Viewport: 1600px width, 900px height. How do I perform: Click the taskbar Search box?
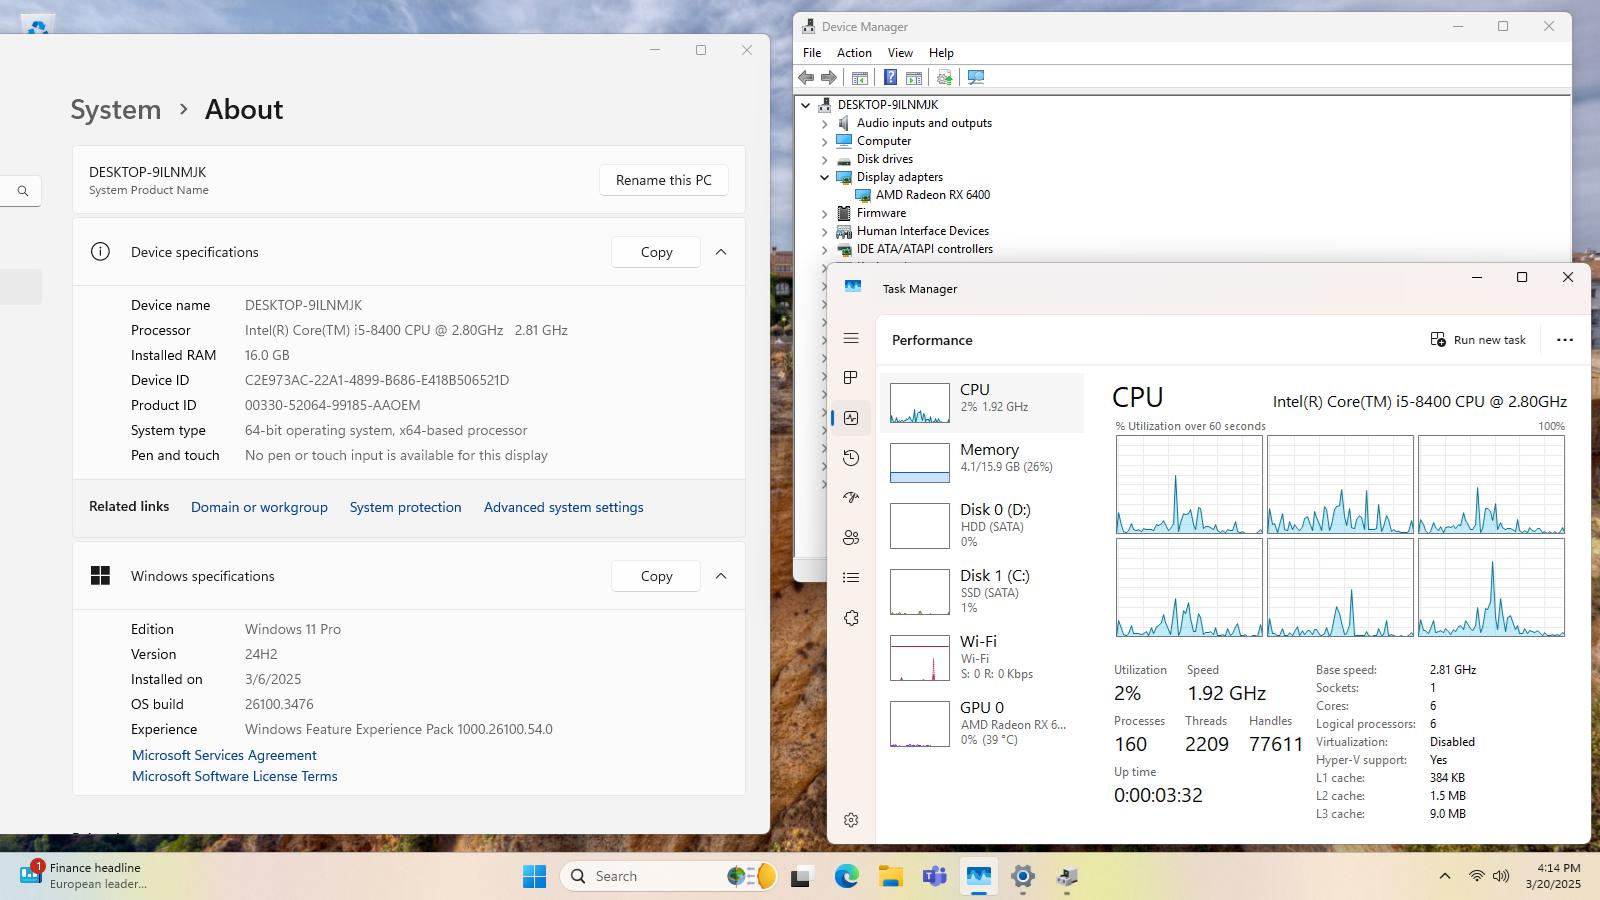tap(669, 876)
